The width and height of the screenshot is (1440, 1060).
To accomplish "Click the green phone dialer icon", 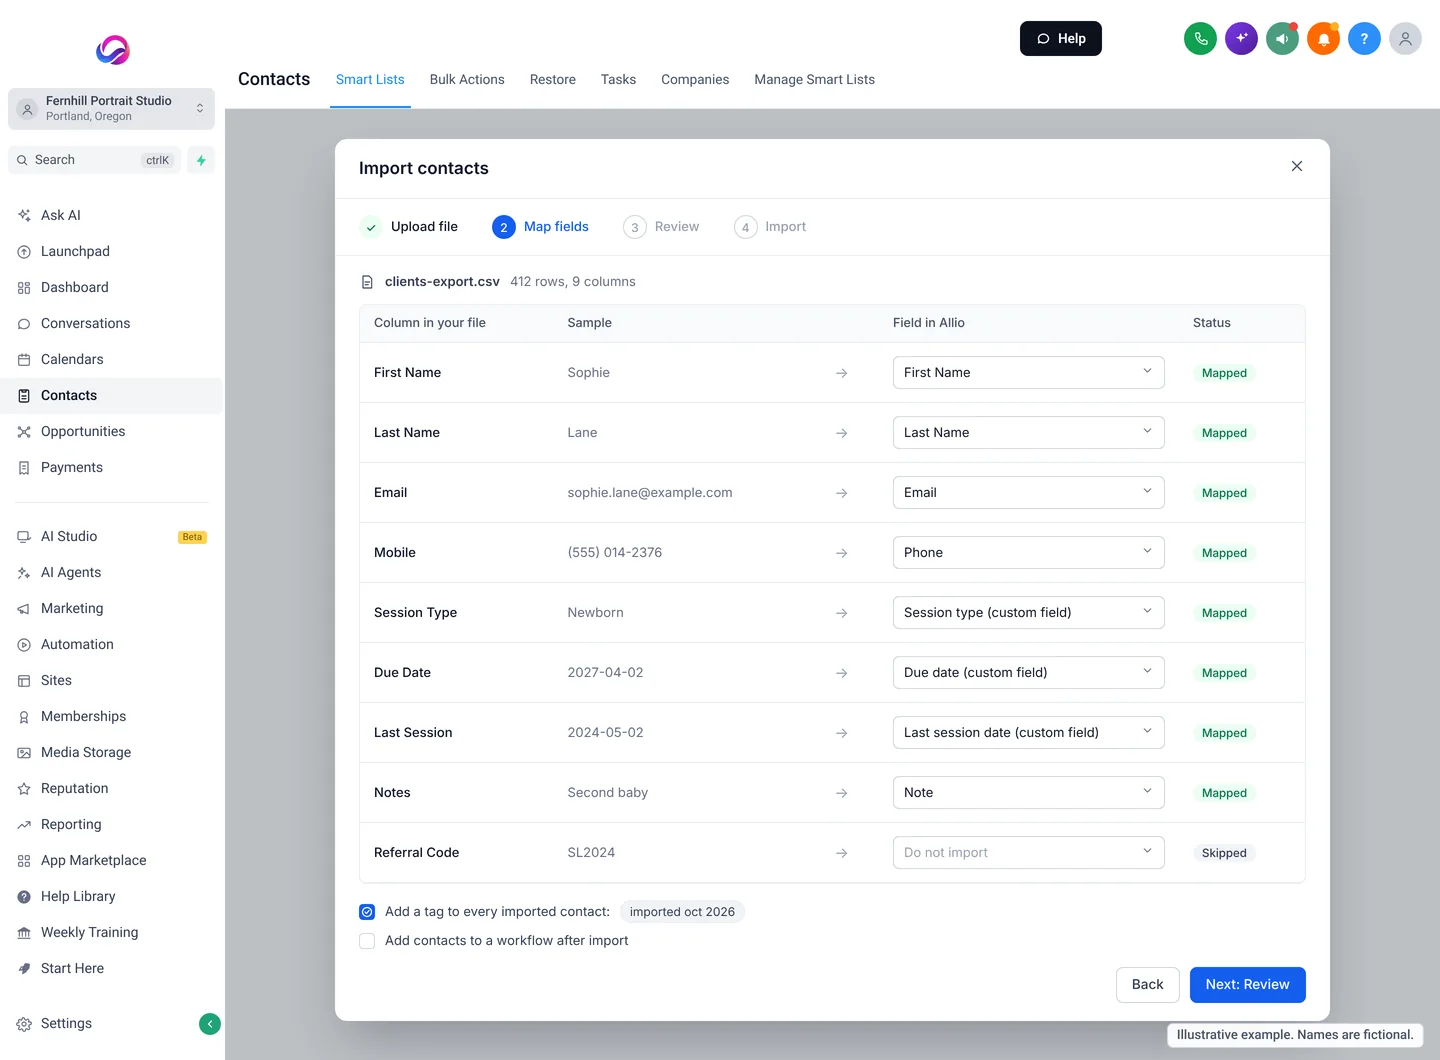I will (1200, 39).
